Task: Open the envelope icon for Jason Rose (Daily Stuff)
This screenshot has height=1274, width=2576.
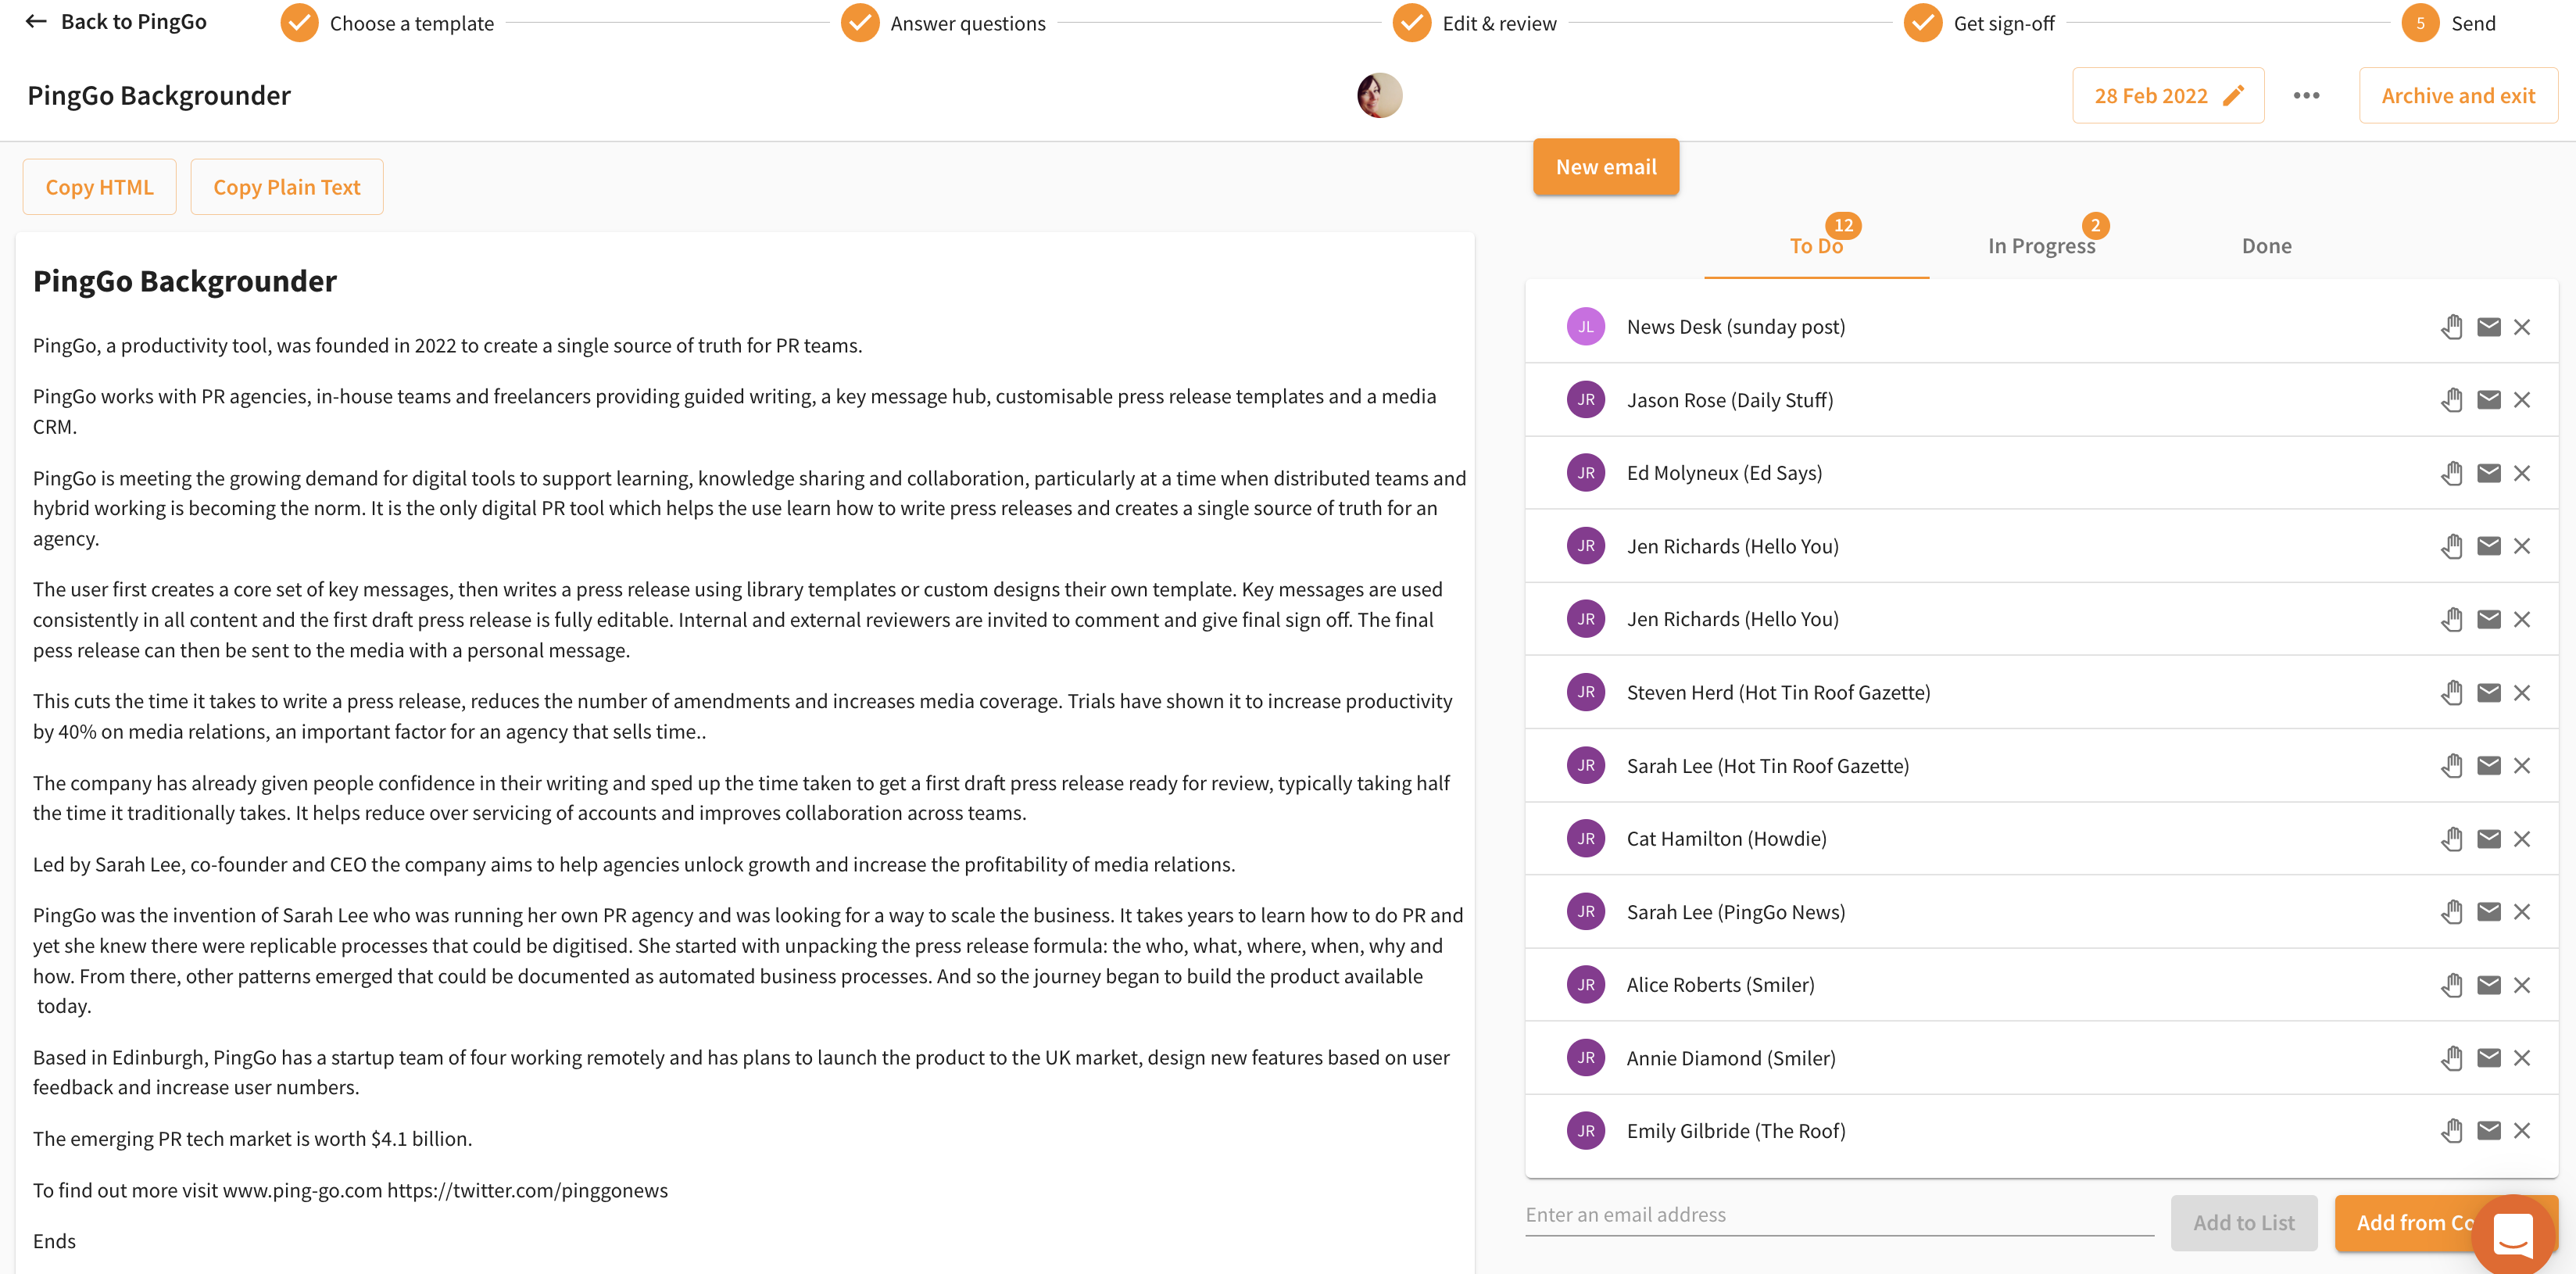Action: click(x=2489, y=399)
